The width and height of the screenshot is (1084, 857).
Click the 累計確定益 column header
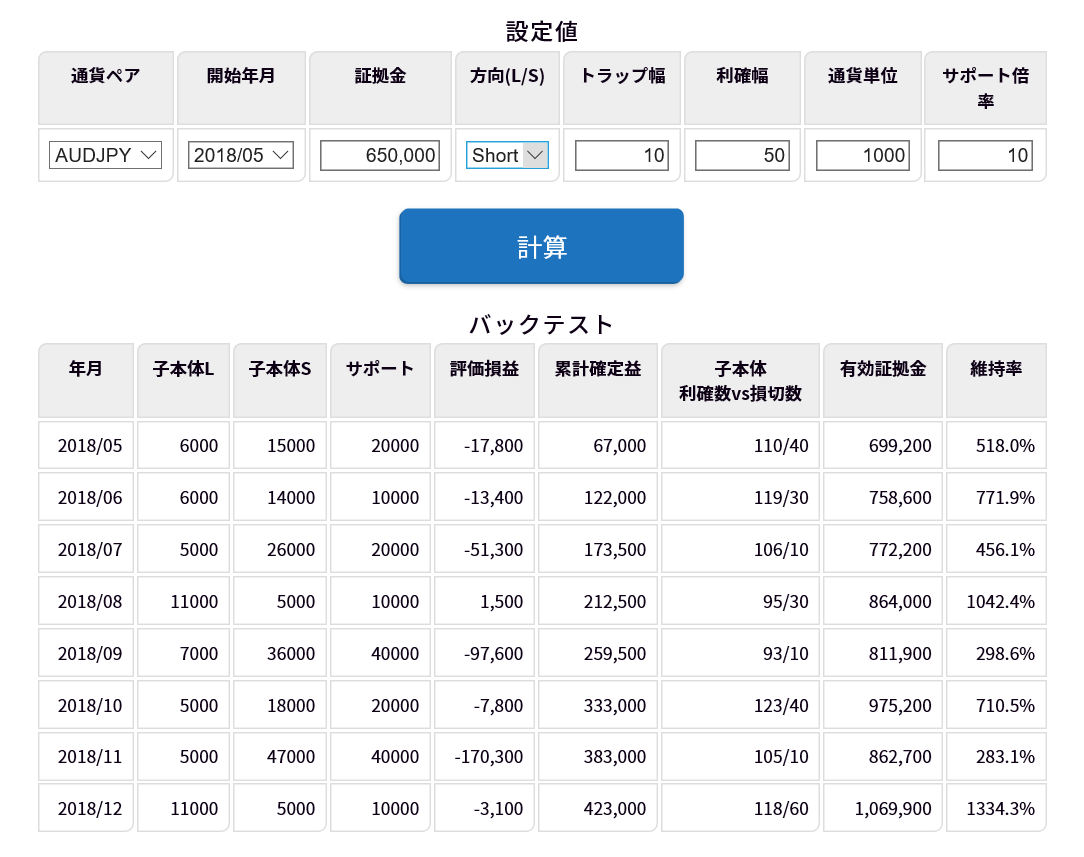(598, 380)
